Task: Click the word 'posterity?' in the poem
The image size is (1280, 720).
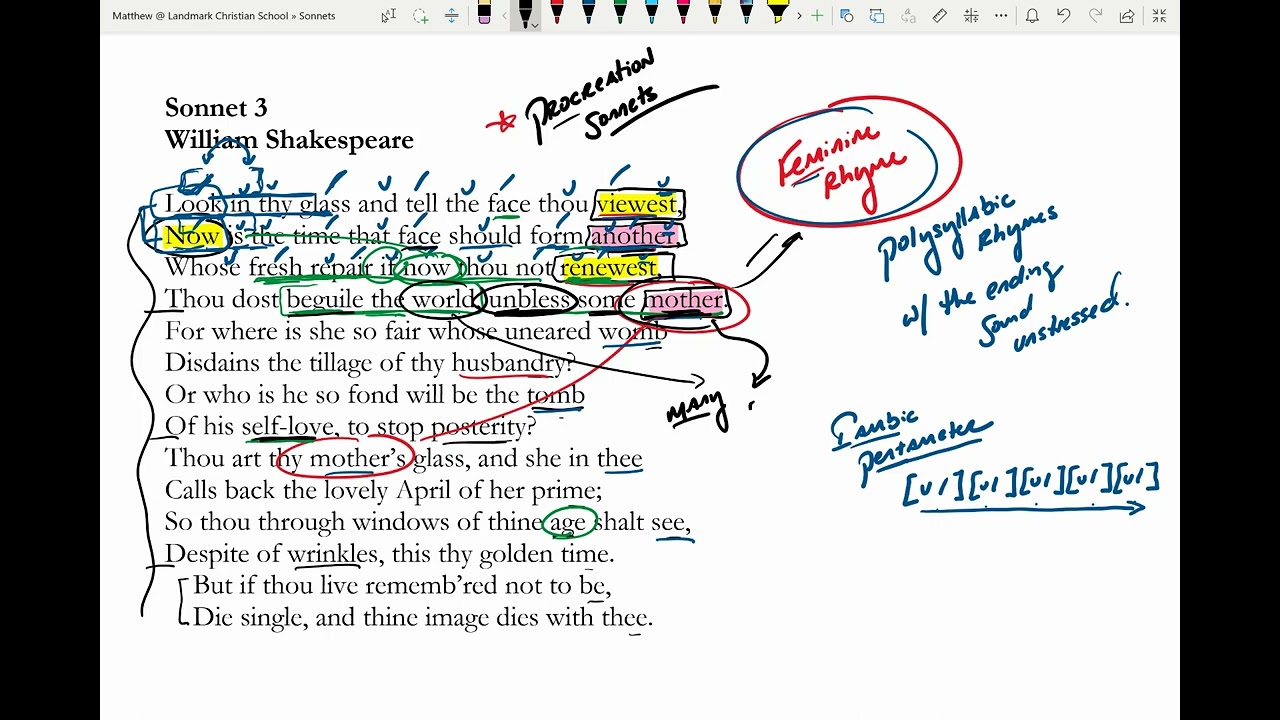Action: click(x=483, y=427)
